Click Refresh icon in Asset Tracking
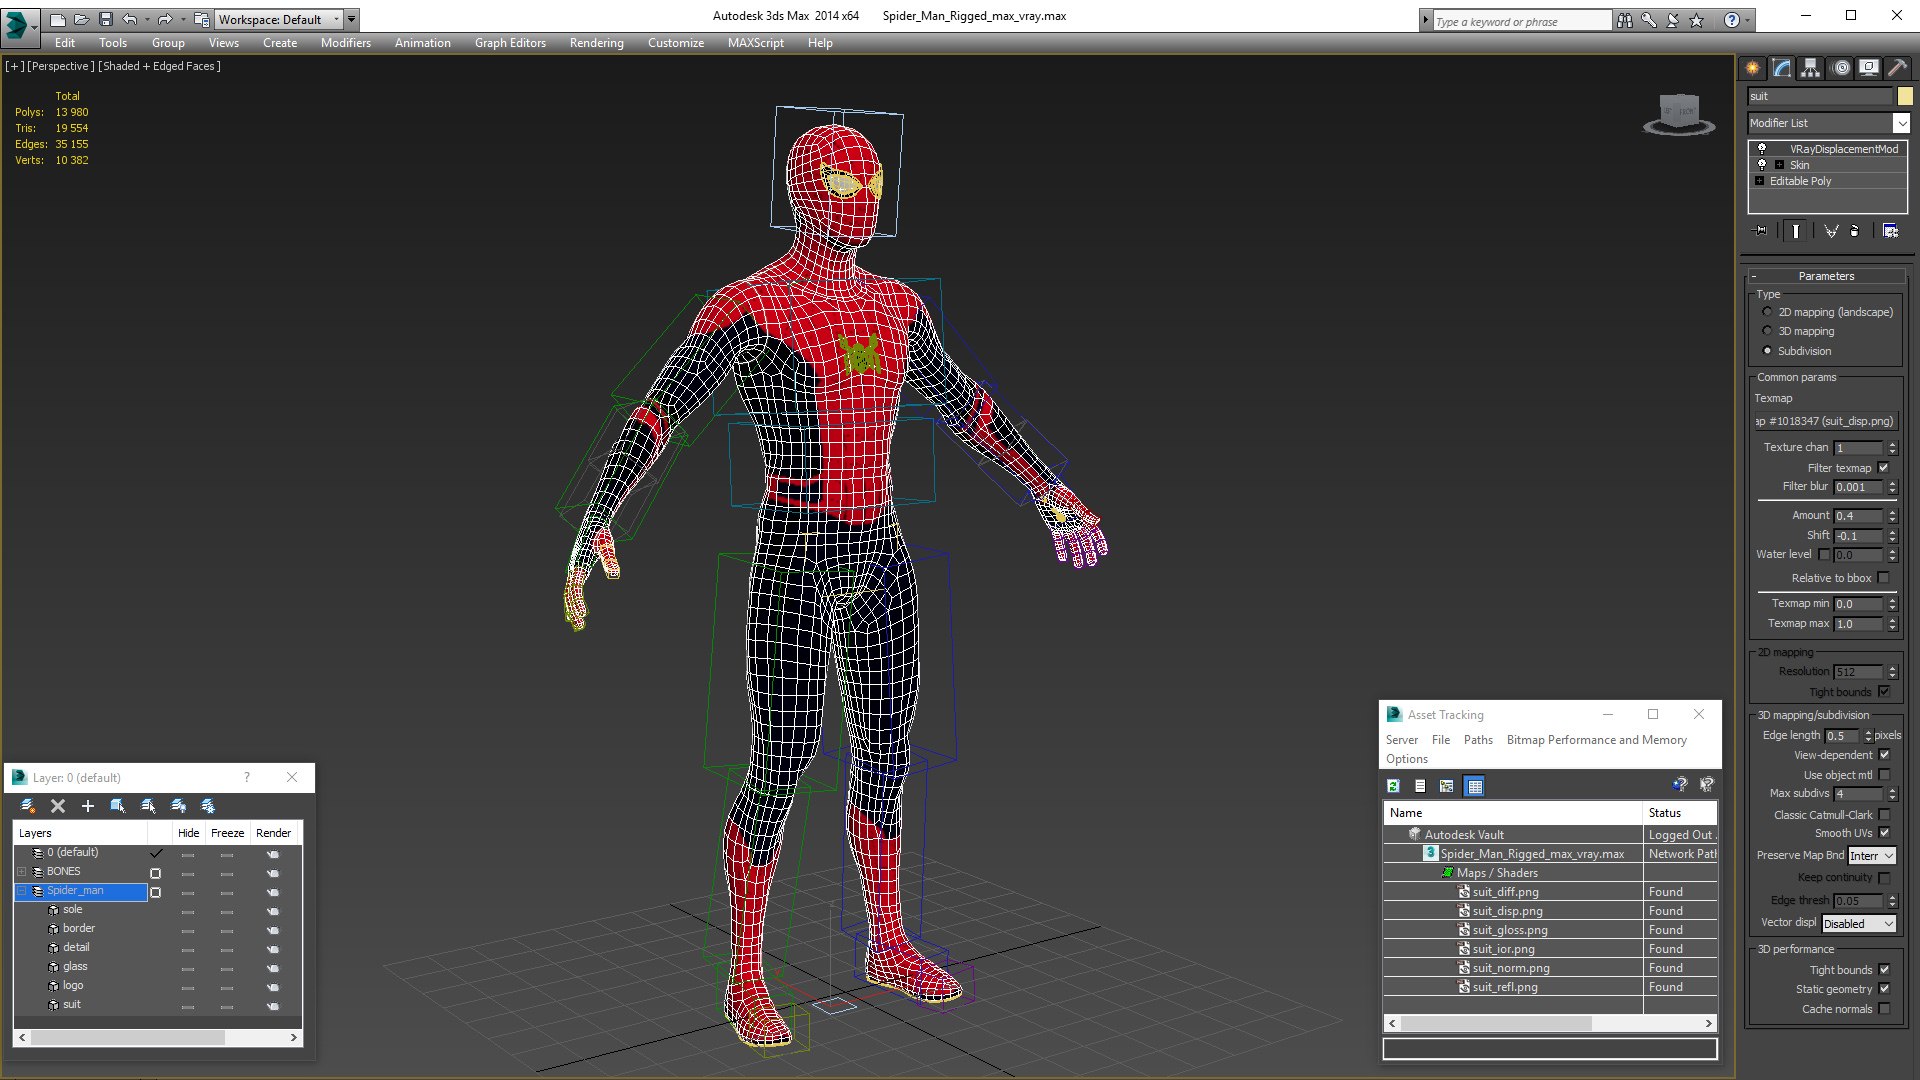Image resolution: width=1920 pixels, height=1080 pixels. coord(1393,786)
